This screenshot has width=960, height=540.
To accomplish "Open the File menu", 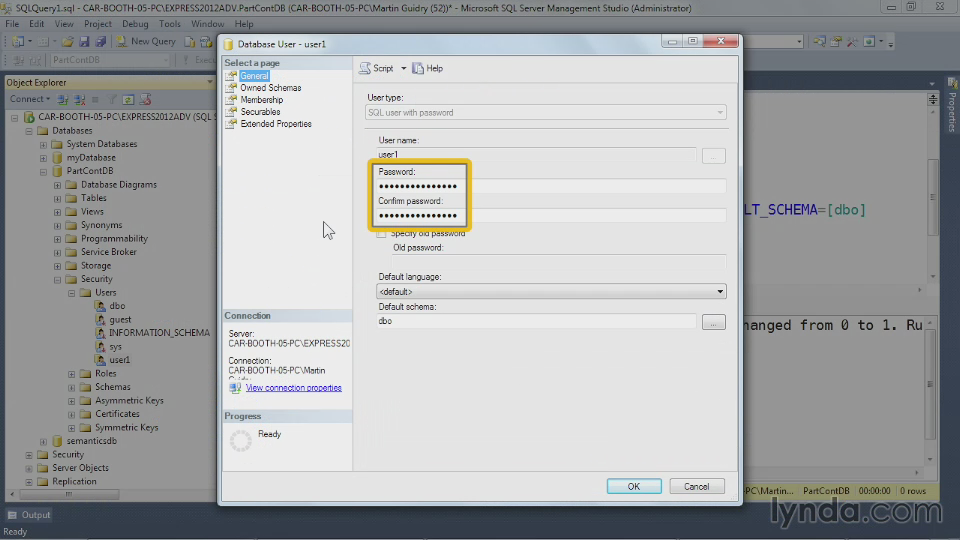I will click(12, 24).
